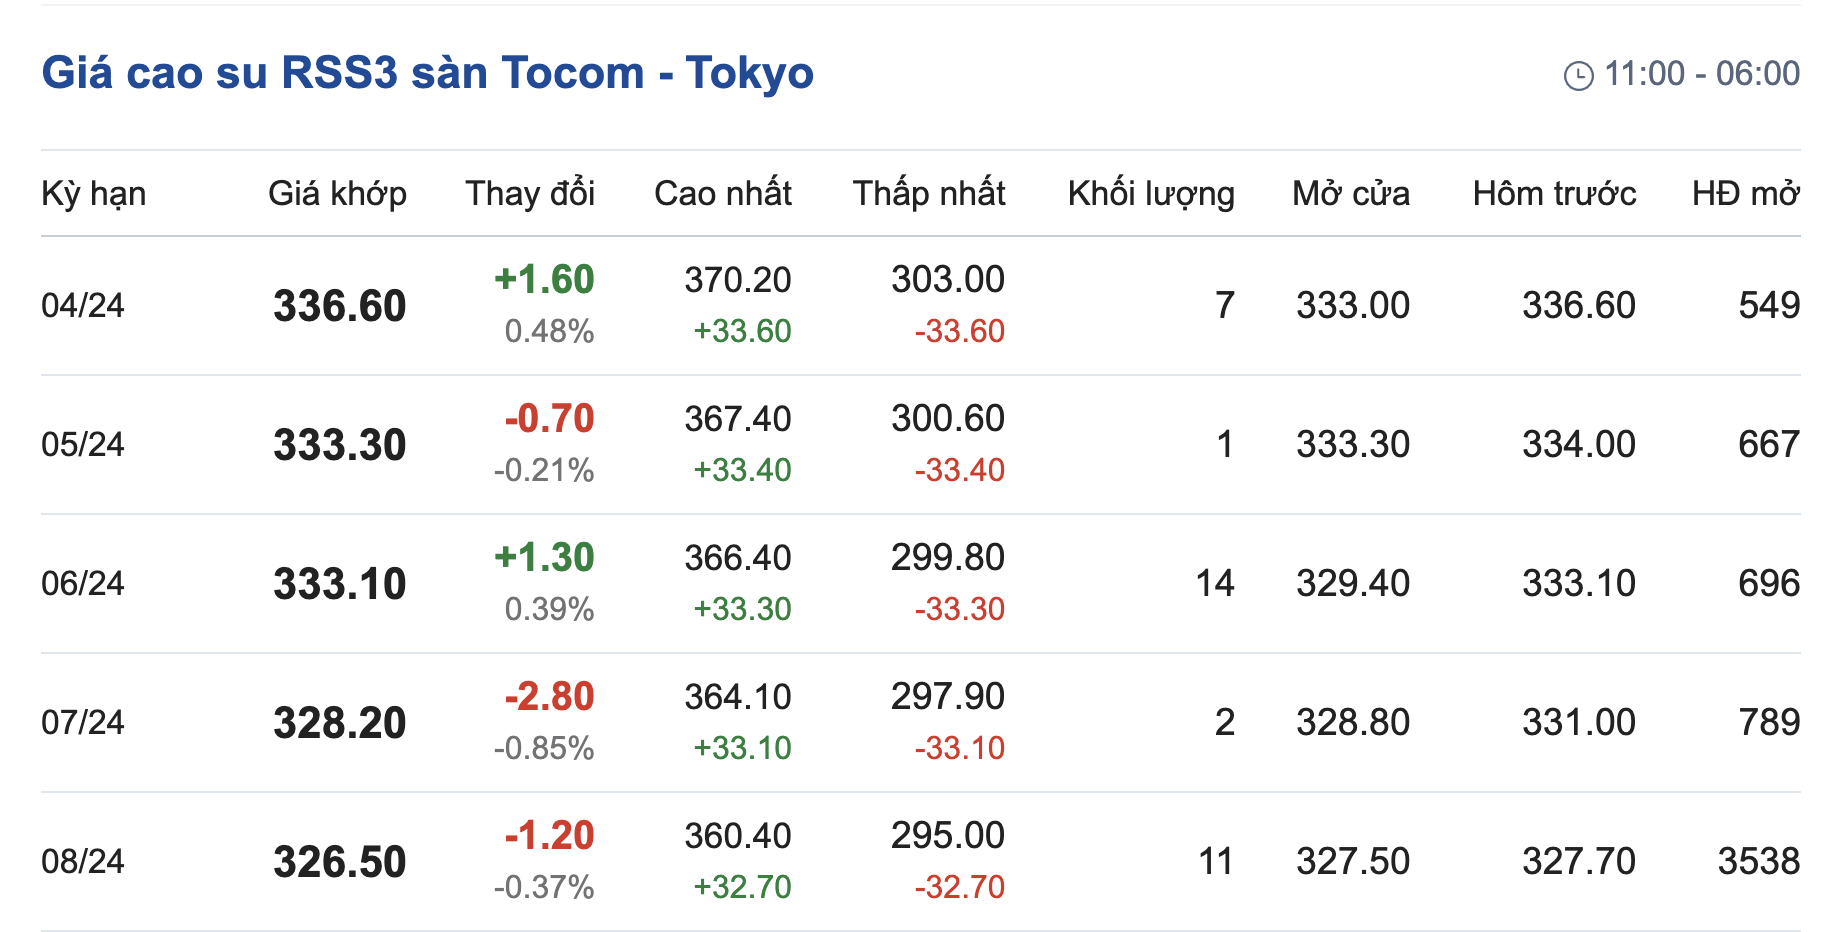The image size is (1830, 932).
Task: Click the +1.60 change for 04/24
Action: coord(544,279)
